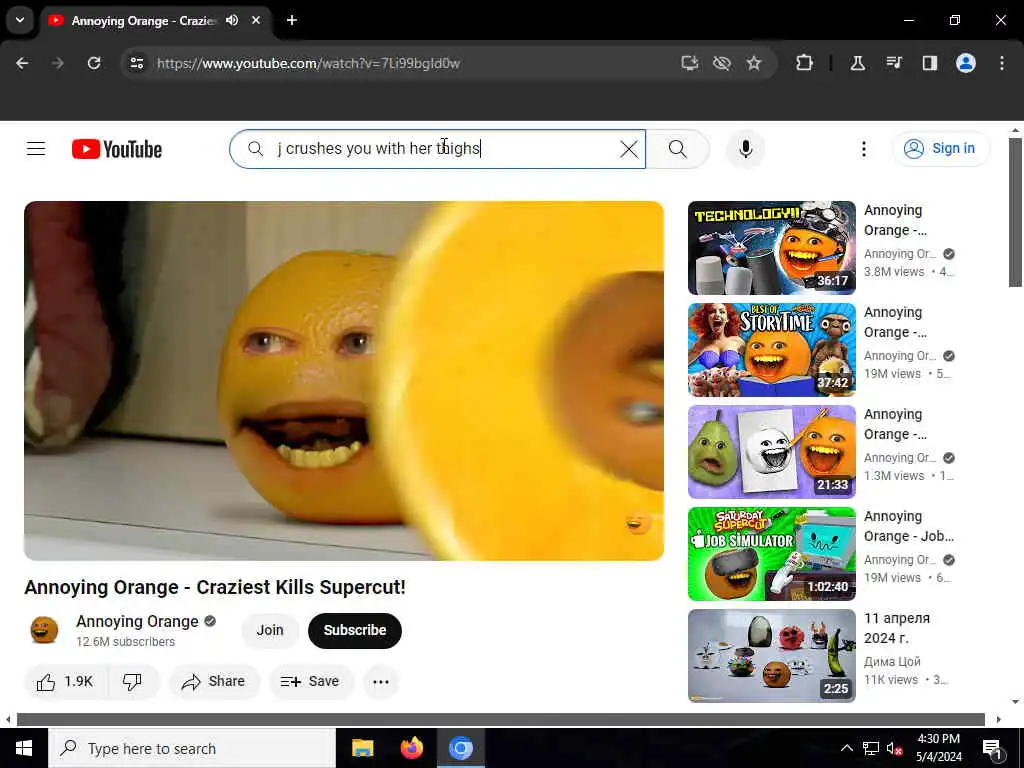This screenshot has width=1024, height=768.
Task: Install app icon in address bar
Action: tap(690, 63)
